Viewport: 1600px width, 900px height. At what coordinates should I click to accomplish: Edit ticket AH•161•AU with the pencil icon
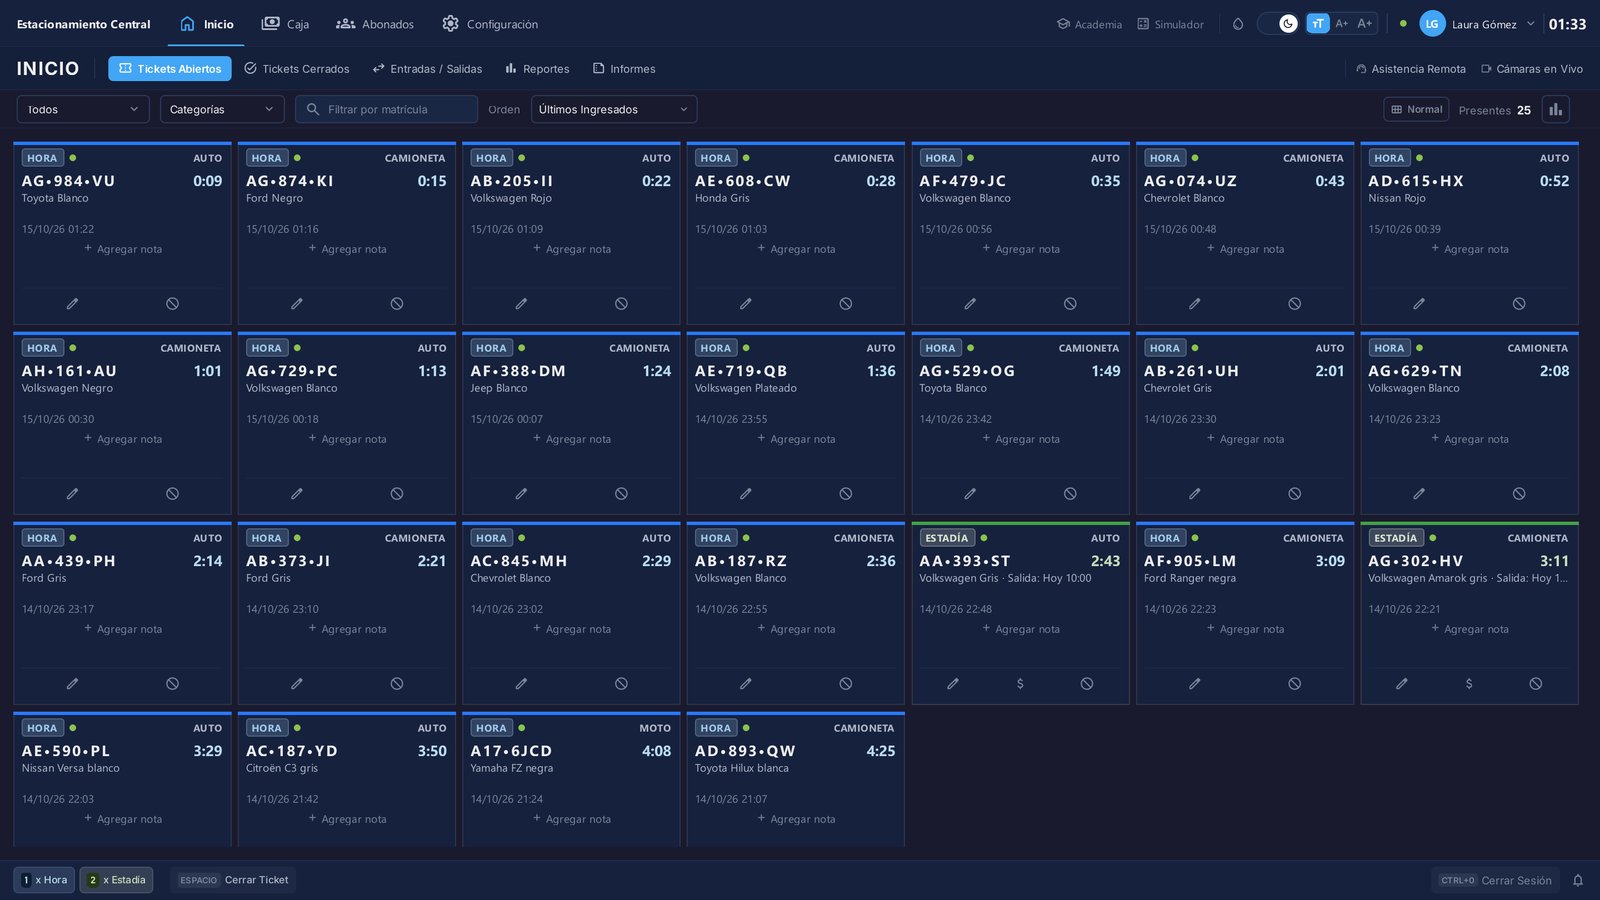click(72, 493)
